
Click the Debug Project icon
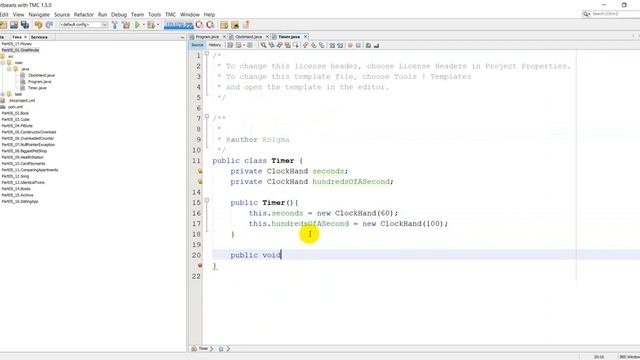tap(151, 25)
